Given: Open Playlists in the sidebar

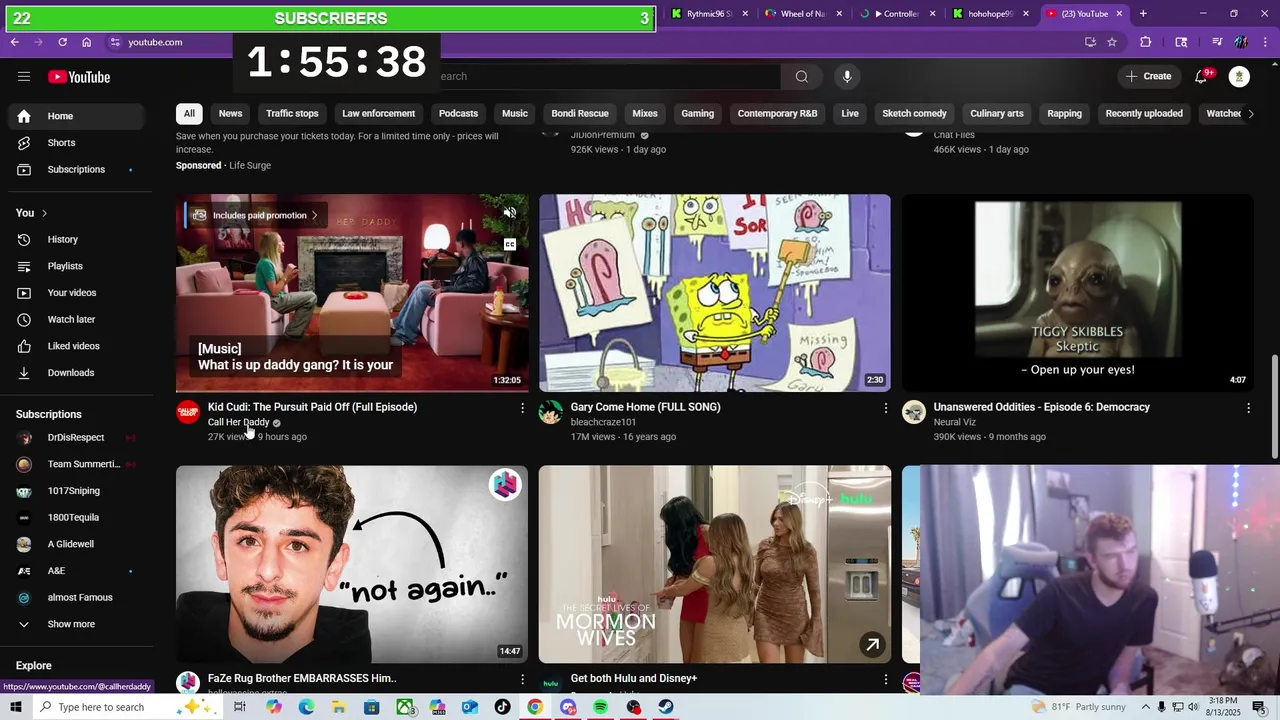Looking at the screenshot, I should [x=76, y=266].
